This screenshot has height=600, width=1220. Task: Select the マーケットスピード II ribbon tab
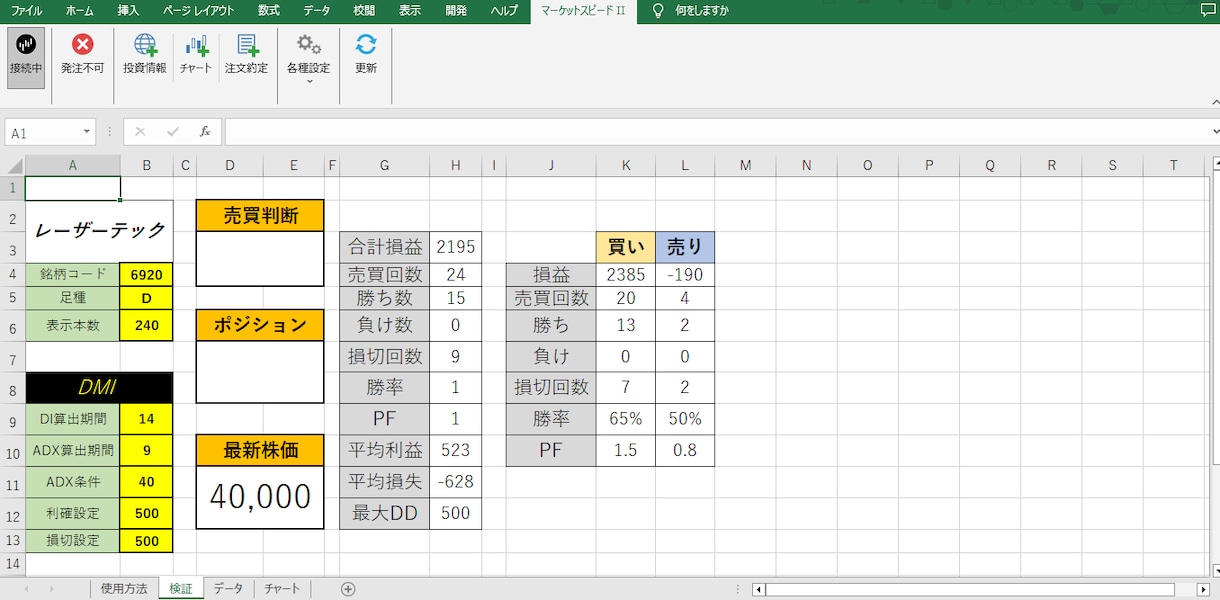coord(583,11)
